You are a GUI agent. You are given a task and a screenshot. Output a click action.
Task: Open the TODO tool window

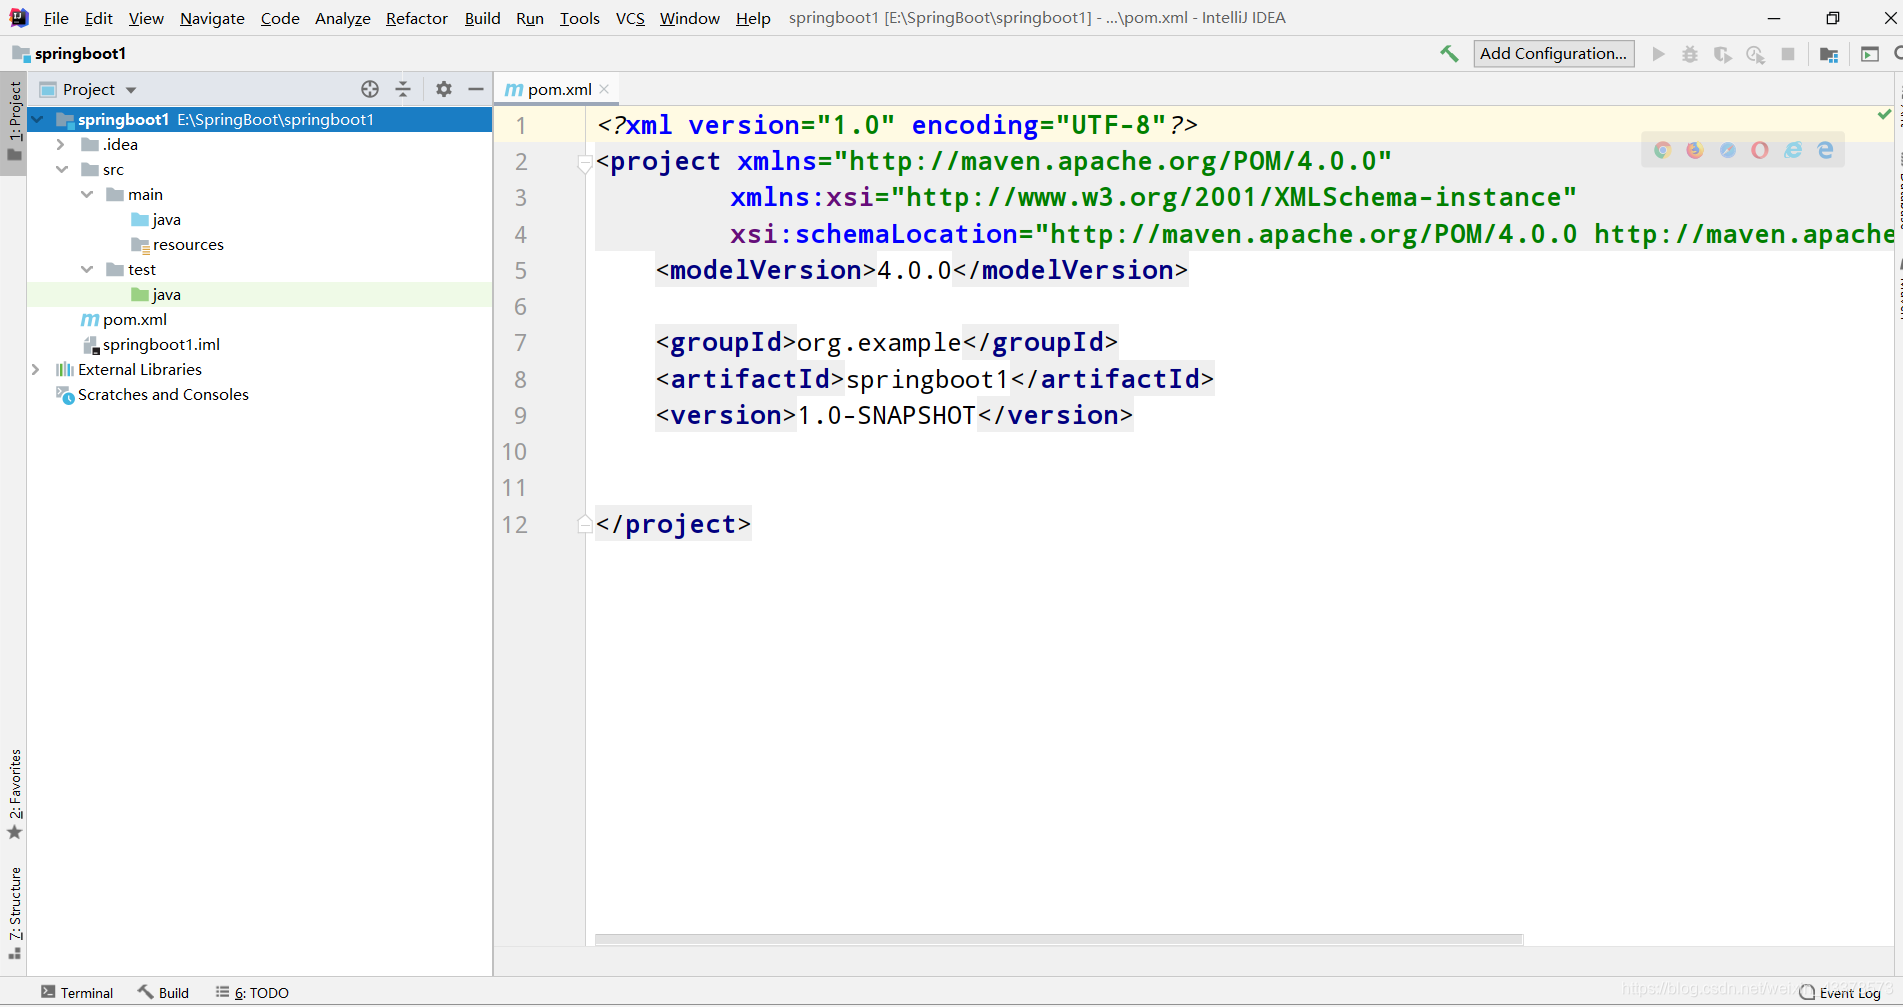[x=252, y=992]
